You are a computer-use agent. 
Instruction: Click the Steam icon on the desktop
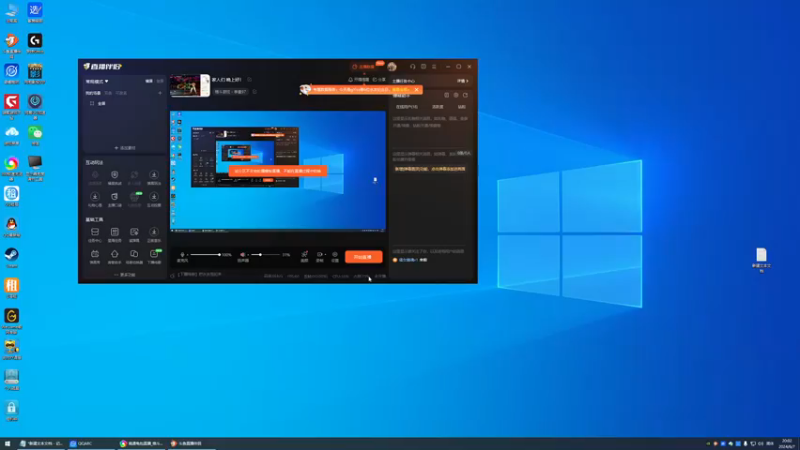[11, 257]
